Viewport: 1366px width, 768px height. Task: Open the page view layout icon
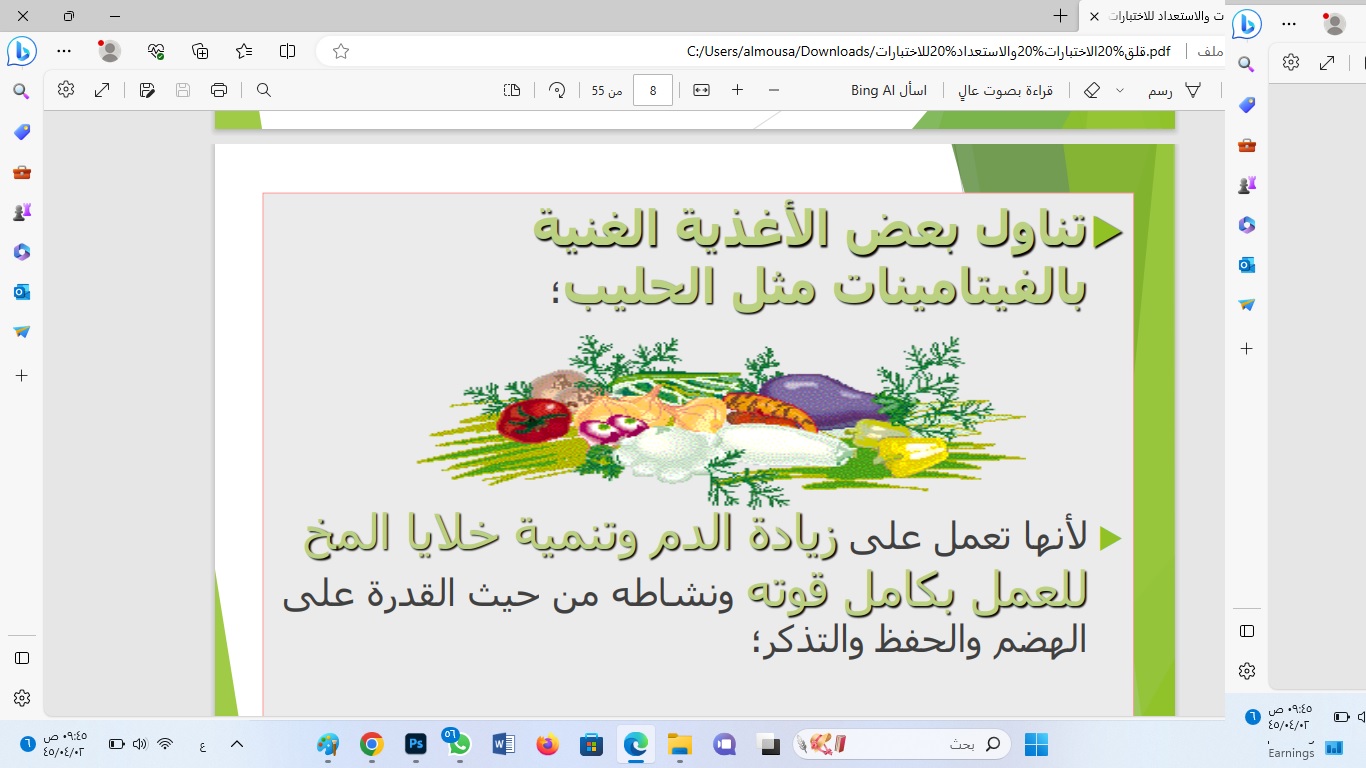512,90
